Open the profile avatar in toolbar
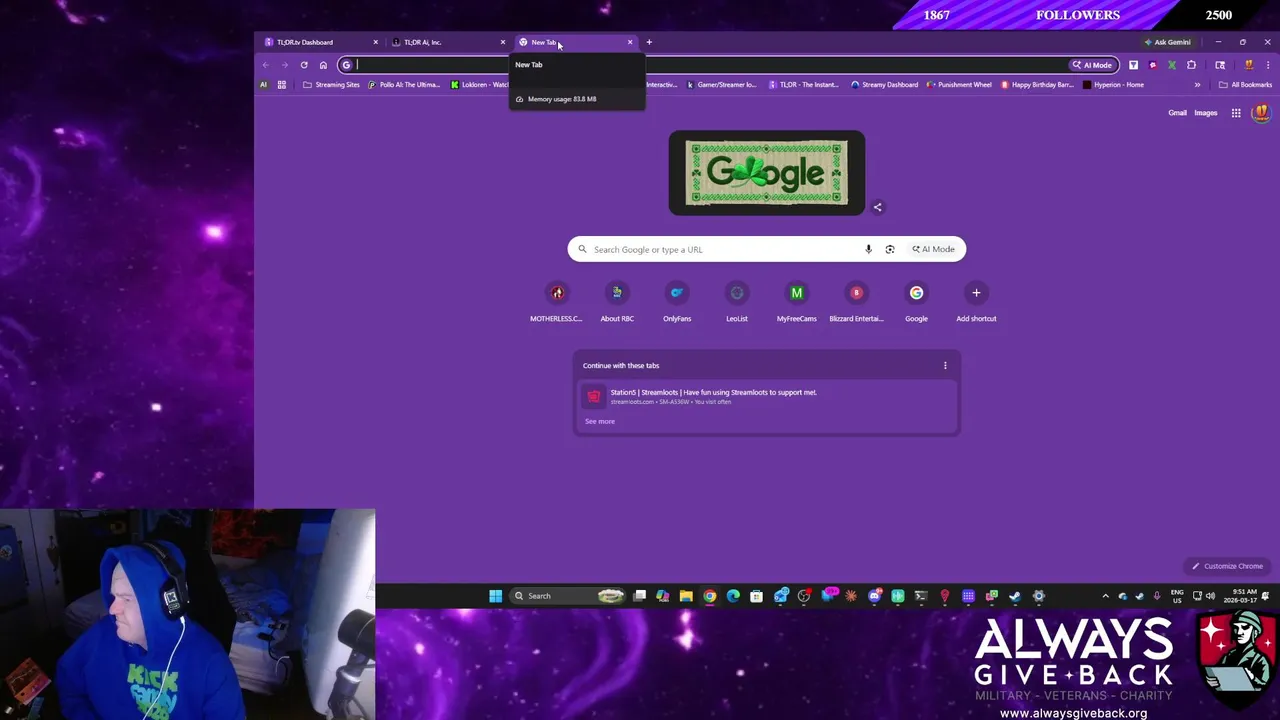The image size is (1280, 720). 1248,65
